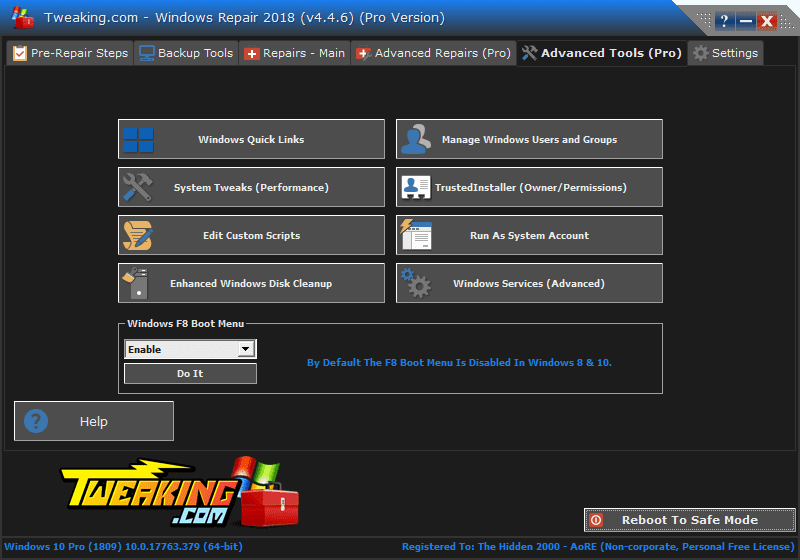The image size is (800, 560).
Task: Open Windows Services (Advanced)
Action: pyautogui.click(x=529, y=283)
